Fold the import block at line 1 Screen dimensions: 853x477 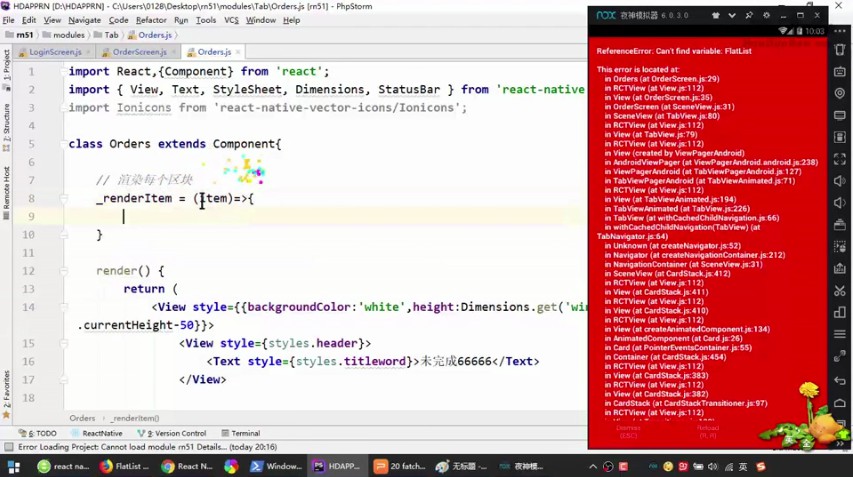point(64,71)
